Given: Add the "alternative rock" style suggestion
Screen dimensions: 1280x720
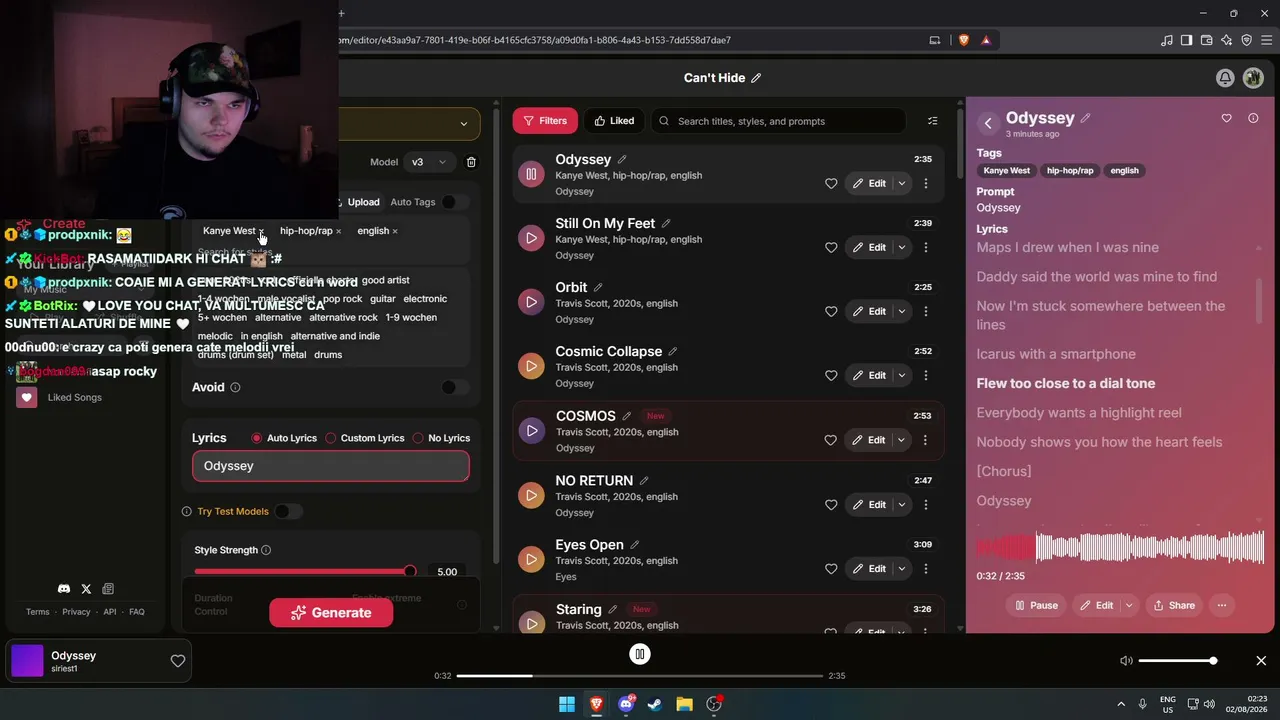Looking at the screenshot, I should (343, 318).
